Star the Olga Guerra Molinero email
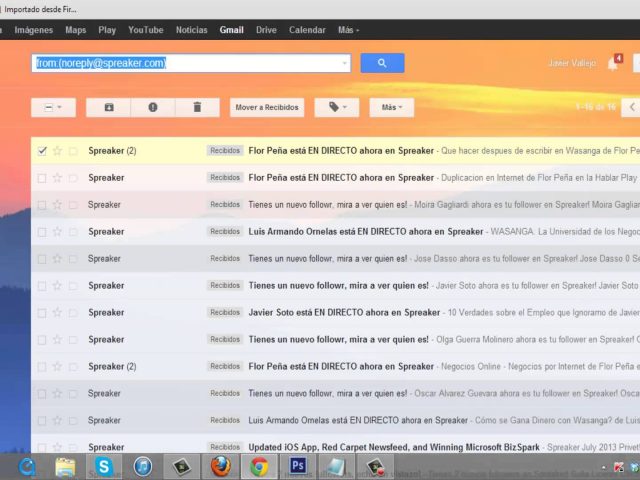Screen dimensions: 640x480 tap(57, 339)
